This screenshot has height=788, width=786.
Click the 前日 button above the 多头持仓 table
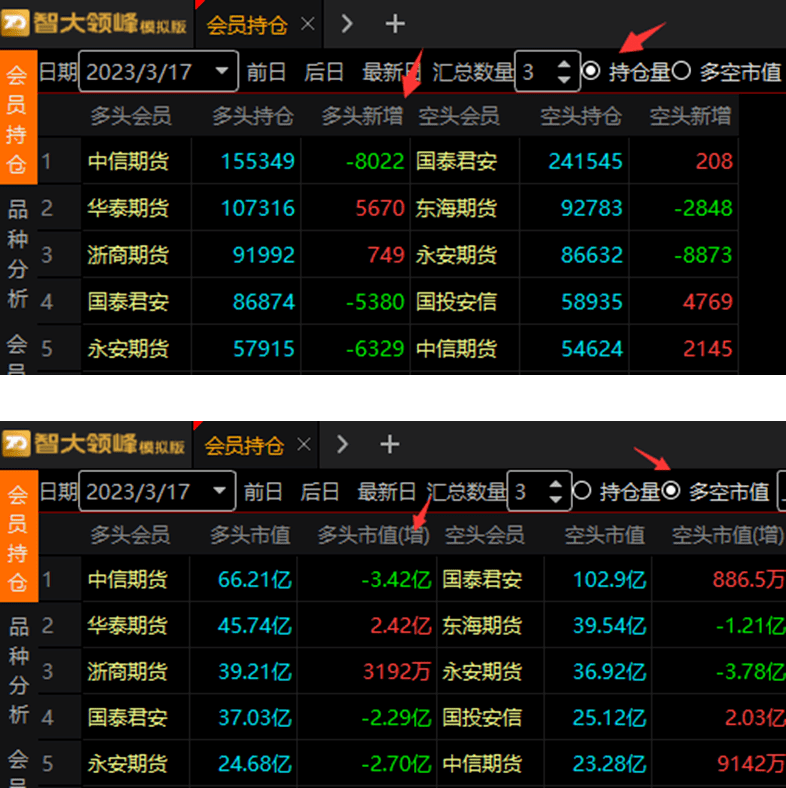click(266, 72)
